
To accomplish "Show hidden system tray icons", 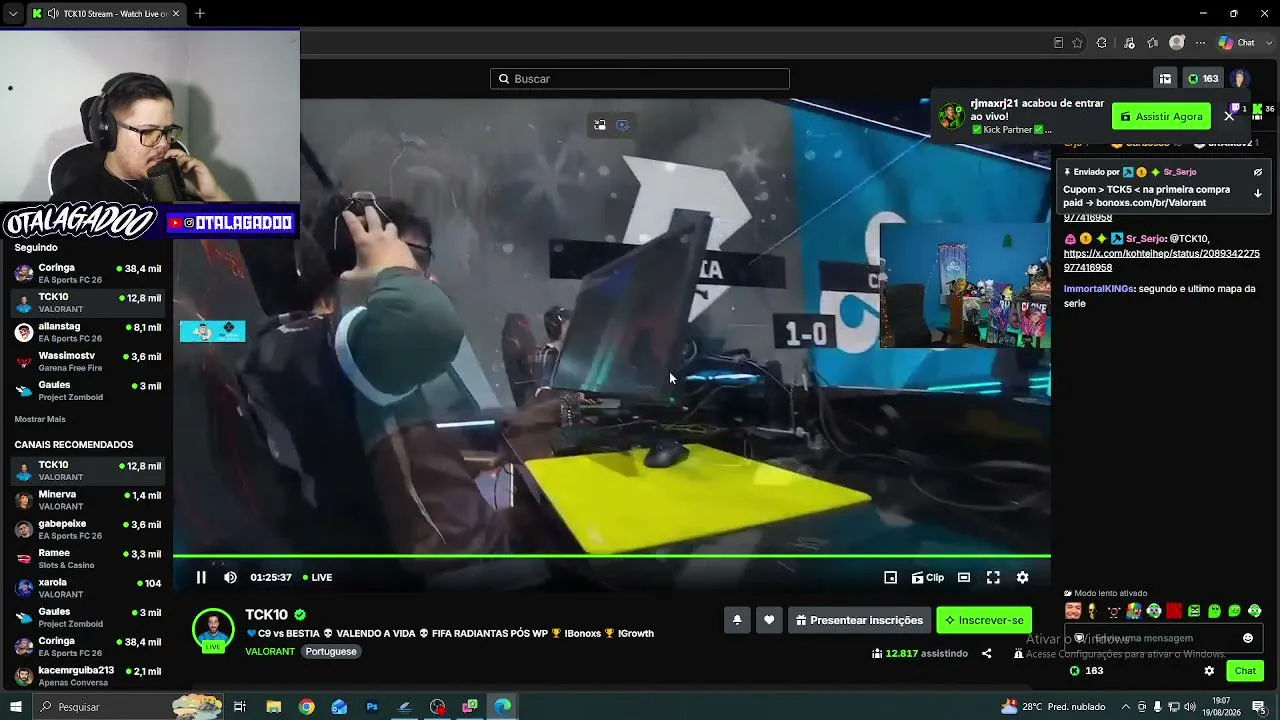I will pyautogui.click(x=1126, y=707).
